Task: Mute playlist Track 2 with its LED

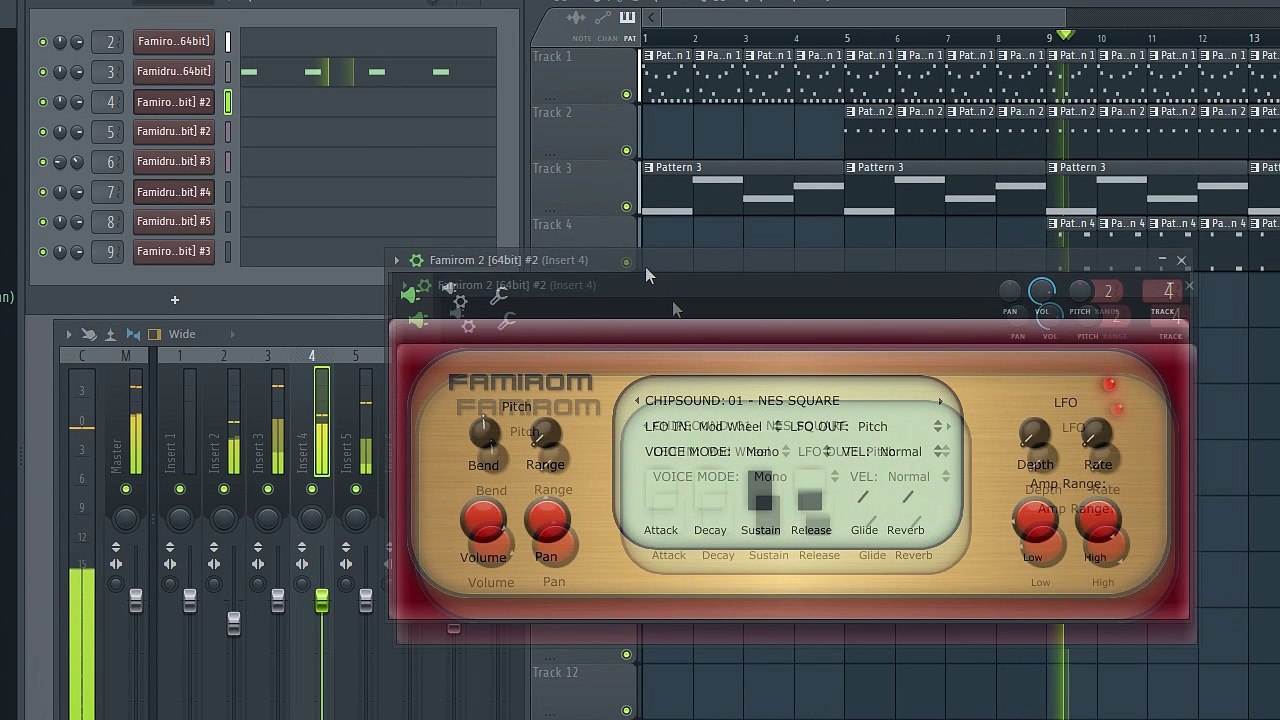Action: (626, 151)
